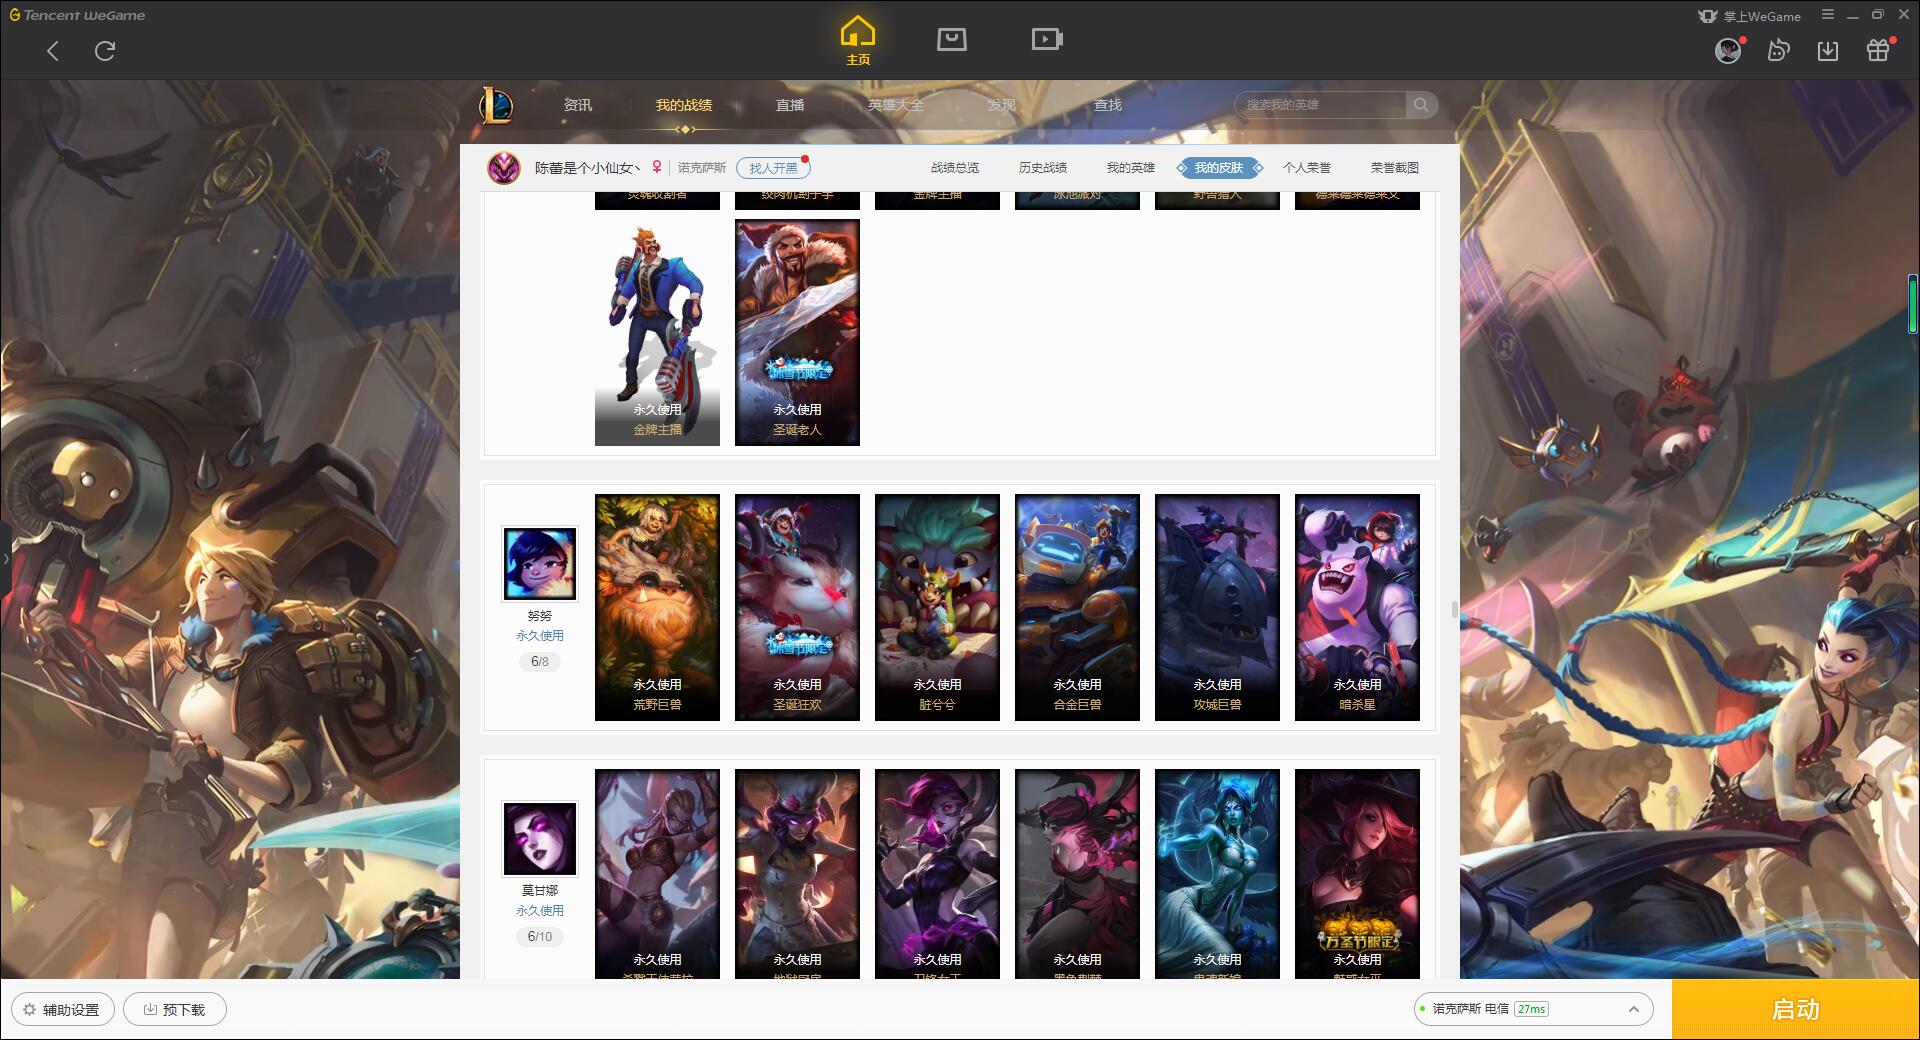Switch to the 查找 tab
This screenshot has height=1040, width=1920.
coord(1108,105)
